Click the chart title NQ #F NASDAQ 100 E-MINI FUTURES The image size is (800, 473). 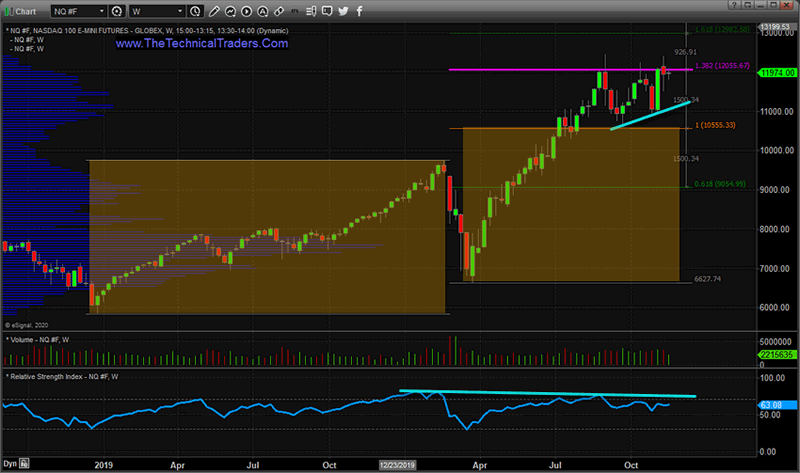147,31
